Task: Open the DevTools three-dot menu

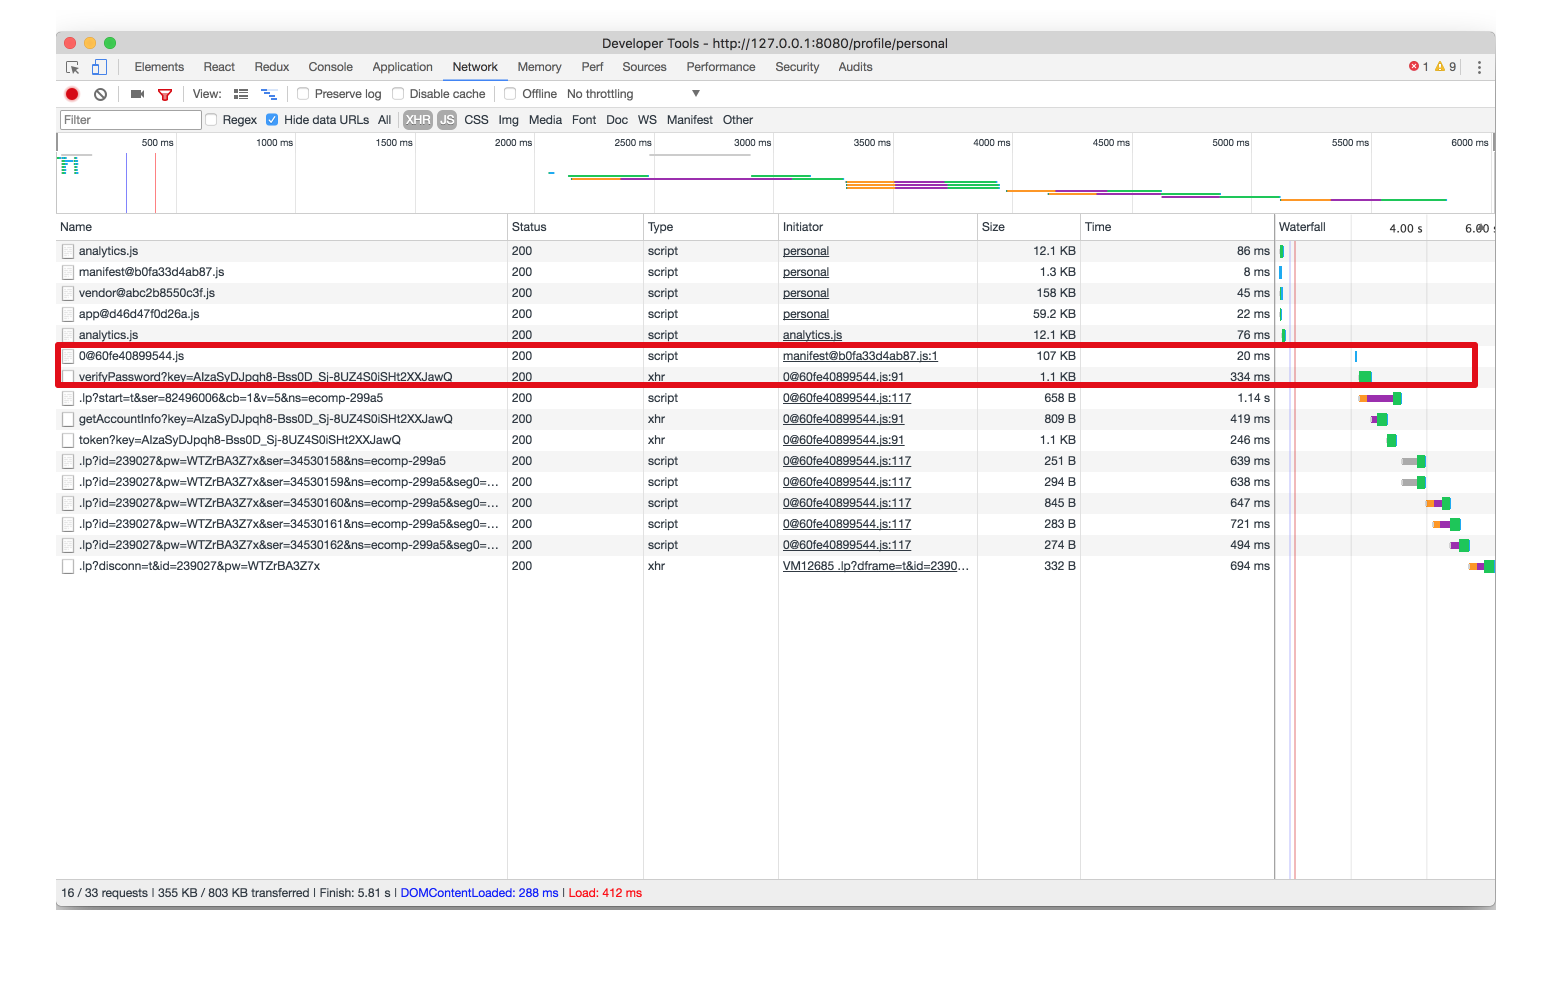Action: (1479, 67)
